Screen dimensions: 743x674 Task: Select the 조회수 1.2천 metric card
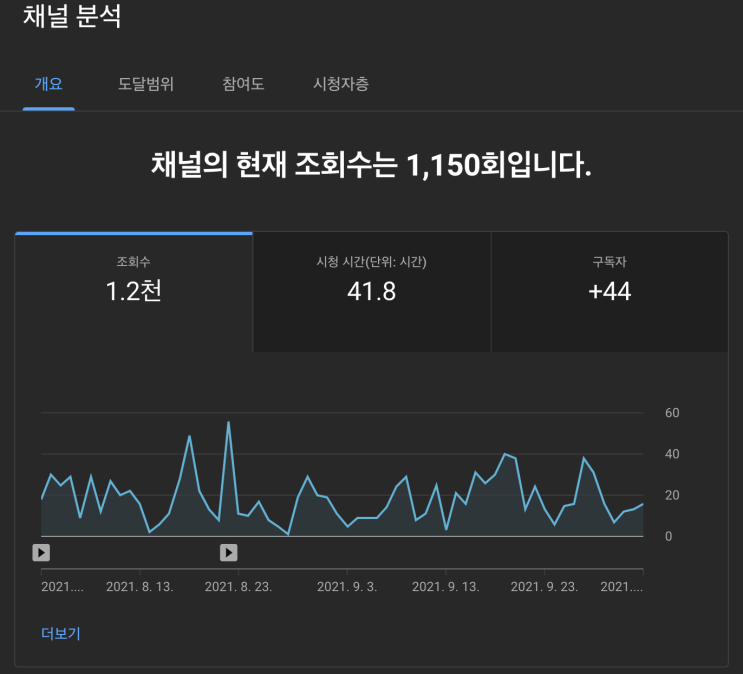pos(134,292)
